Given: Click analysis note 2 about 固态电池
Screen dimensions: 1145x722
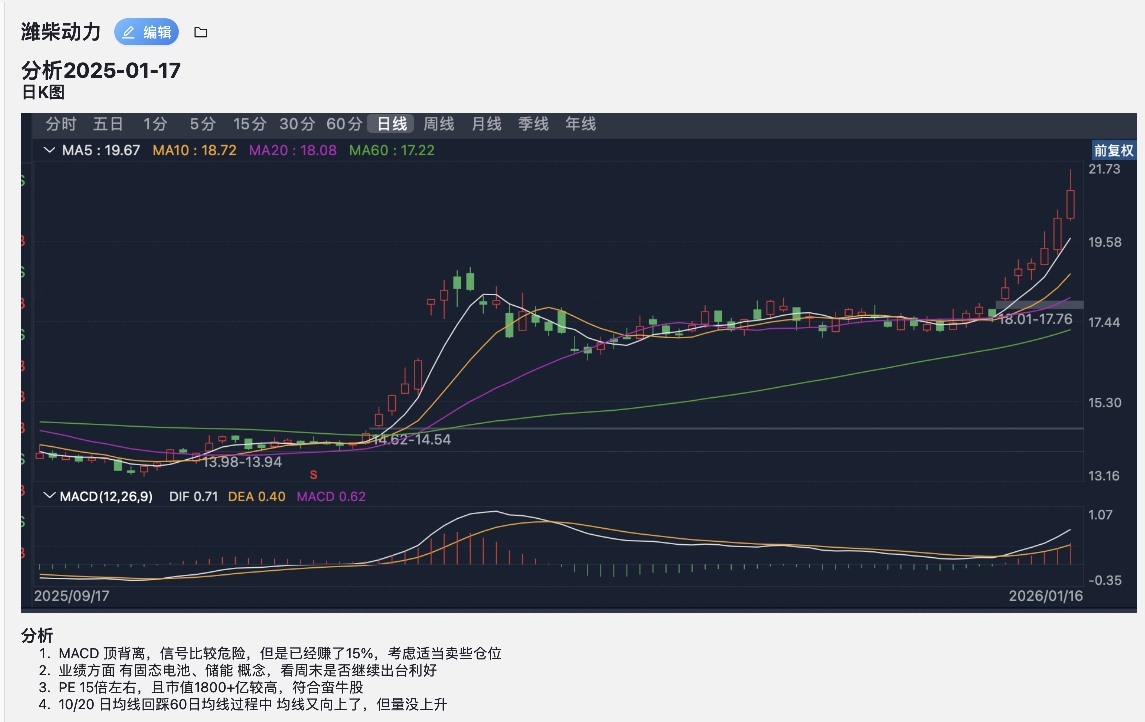Looking at the screenshot, I should point(248,670).
